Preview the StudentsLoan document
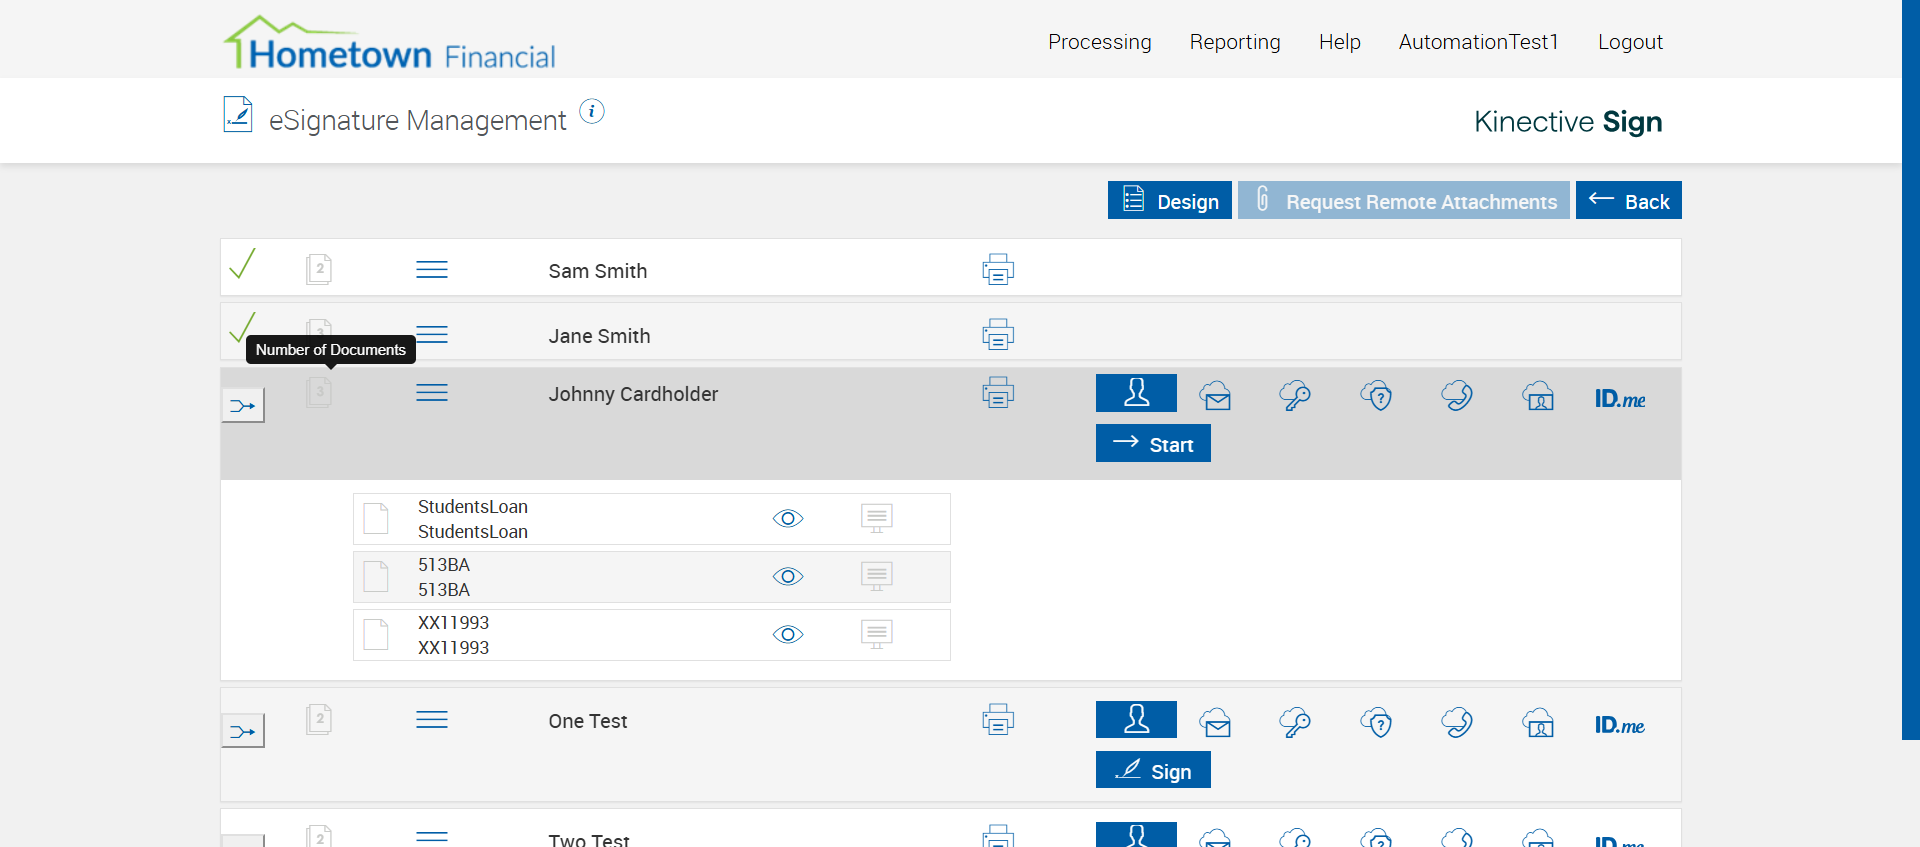The height and width of the screenshot is (847, 1920). (788, 518)
